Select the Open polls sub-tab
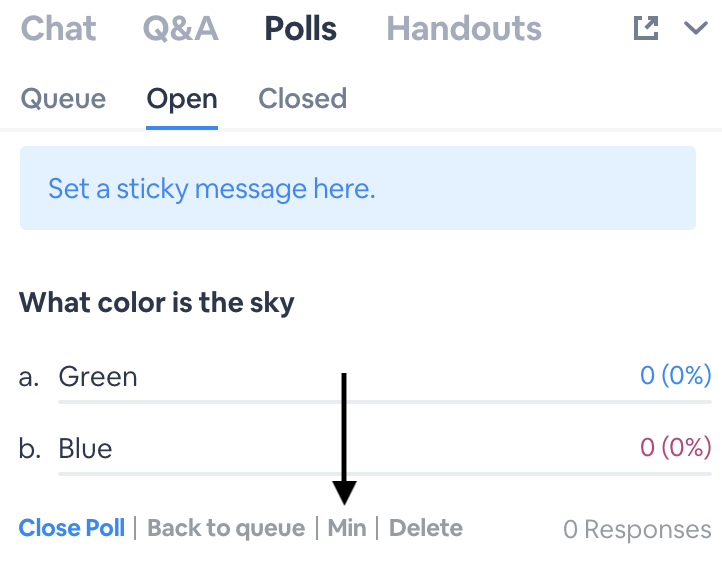722x588 pixels. [x=182, y=99]
